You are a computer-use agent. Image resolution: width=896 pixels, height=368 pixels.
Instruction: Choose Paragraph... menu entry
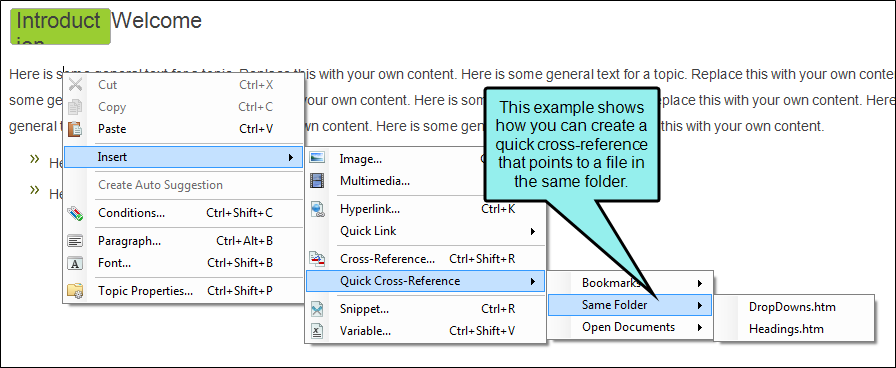[183, 241]
